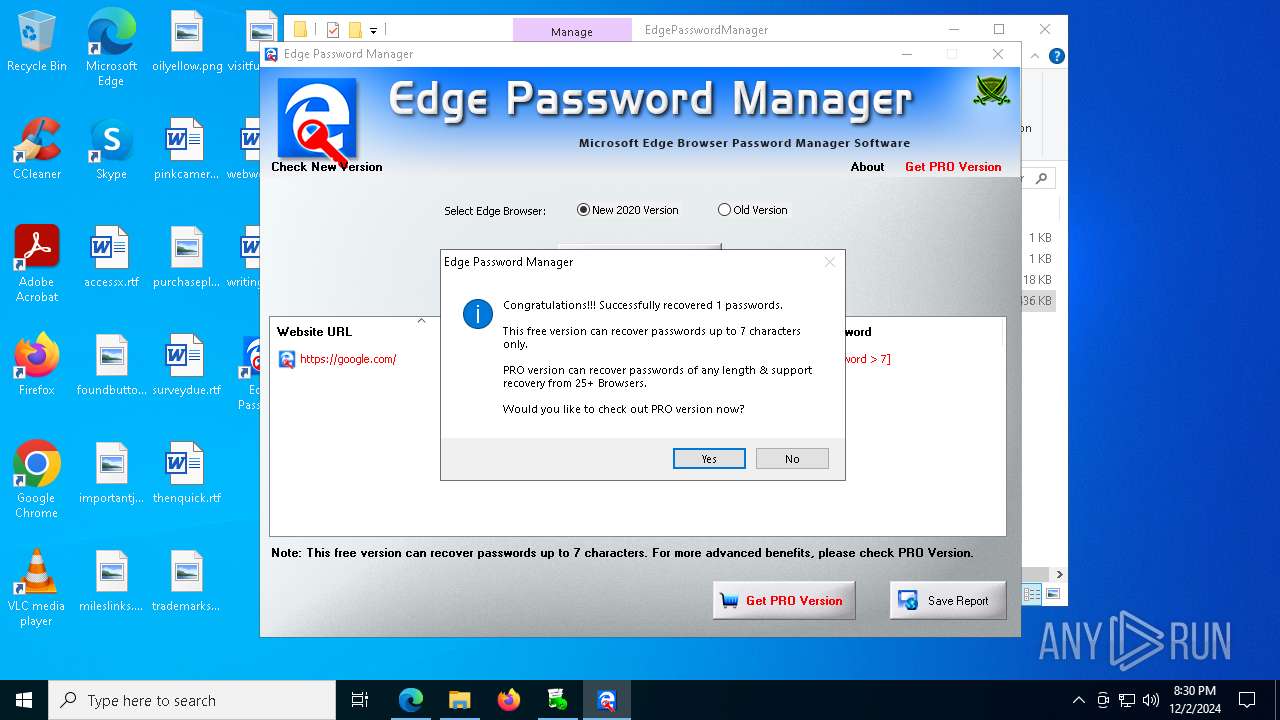Image resolution: width=1280 pixels, height=720 pixels.
Task: Click the Save Report button
Action: (948, 601)
